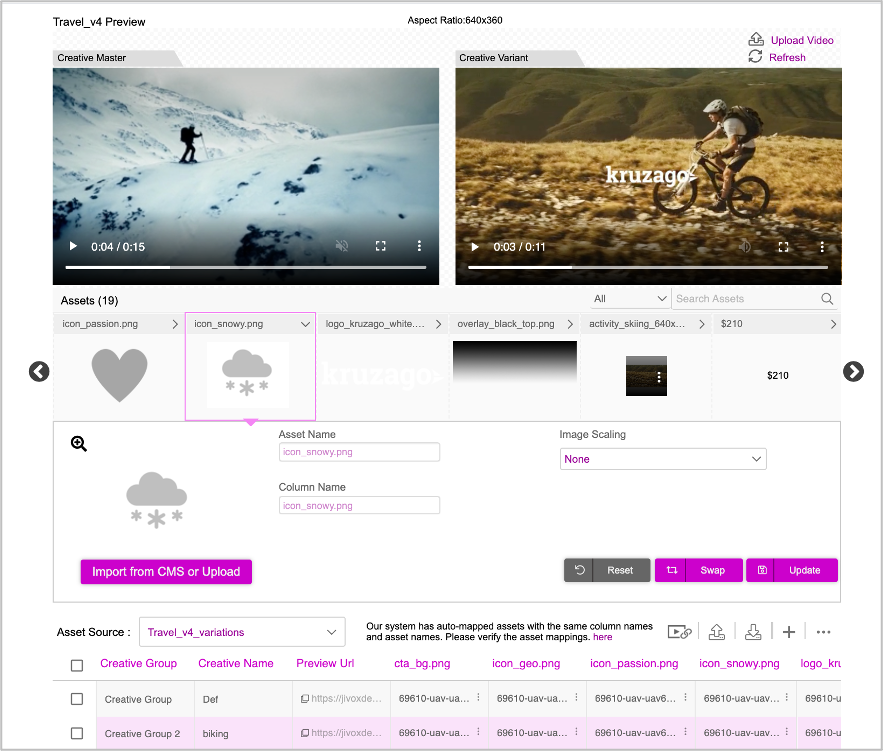Click the icon_geo.png column header

coord(525,663)
